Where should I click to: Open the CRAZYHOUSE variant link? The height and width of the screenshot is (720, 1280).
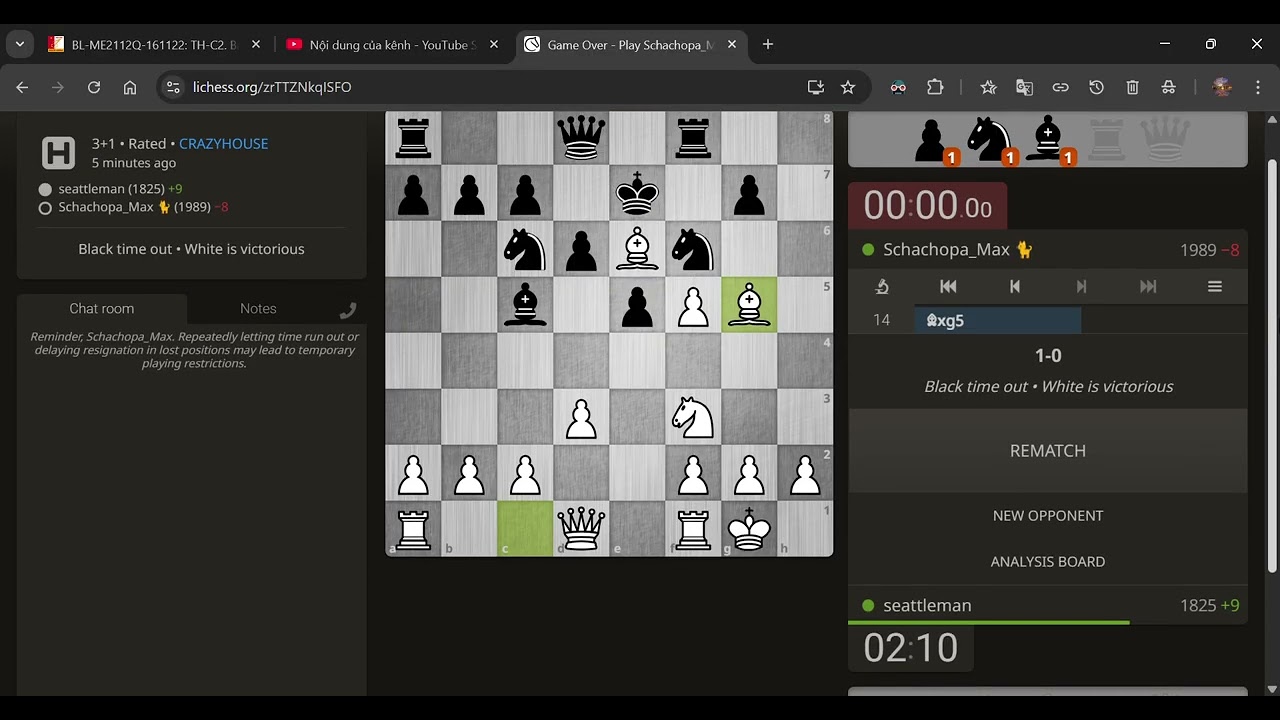click(223, 144)
